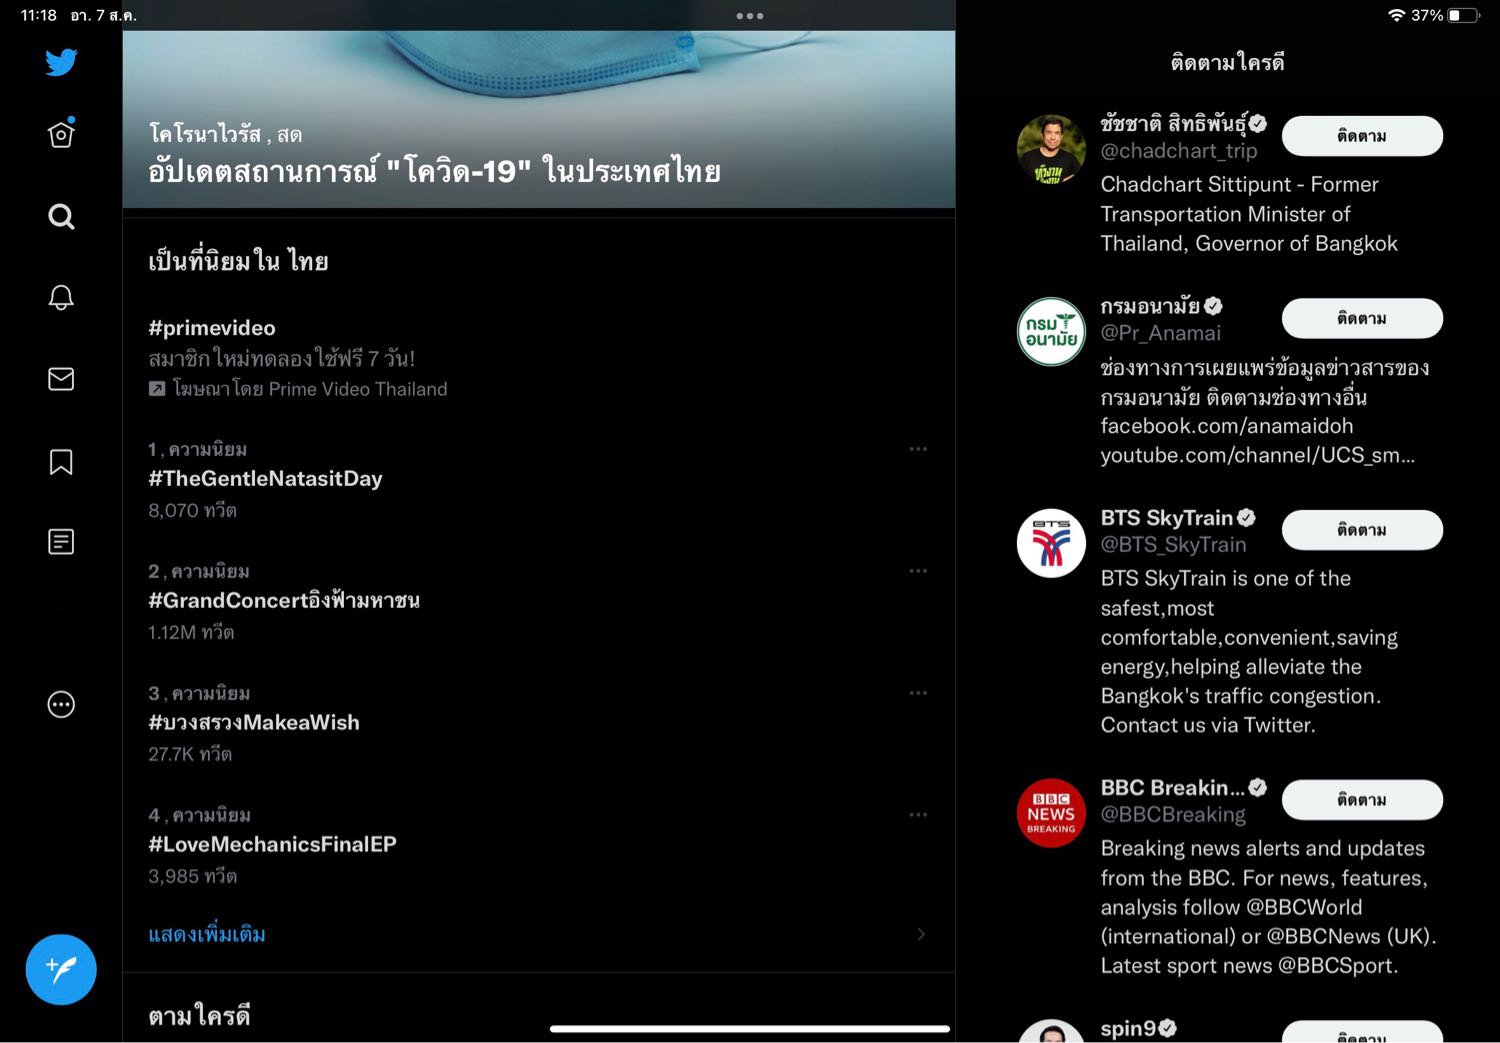Open กรมอนามัย profile avatar
Screen dimensions: 1500x1043
pyautogui.click(x=1051, y=331)
